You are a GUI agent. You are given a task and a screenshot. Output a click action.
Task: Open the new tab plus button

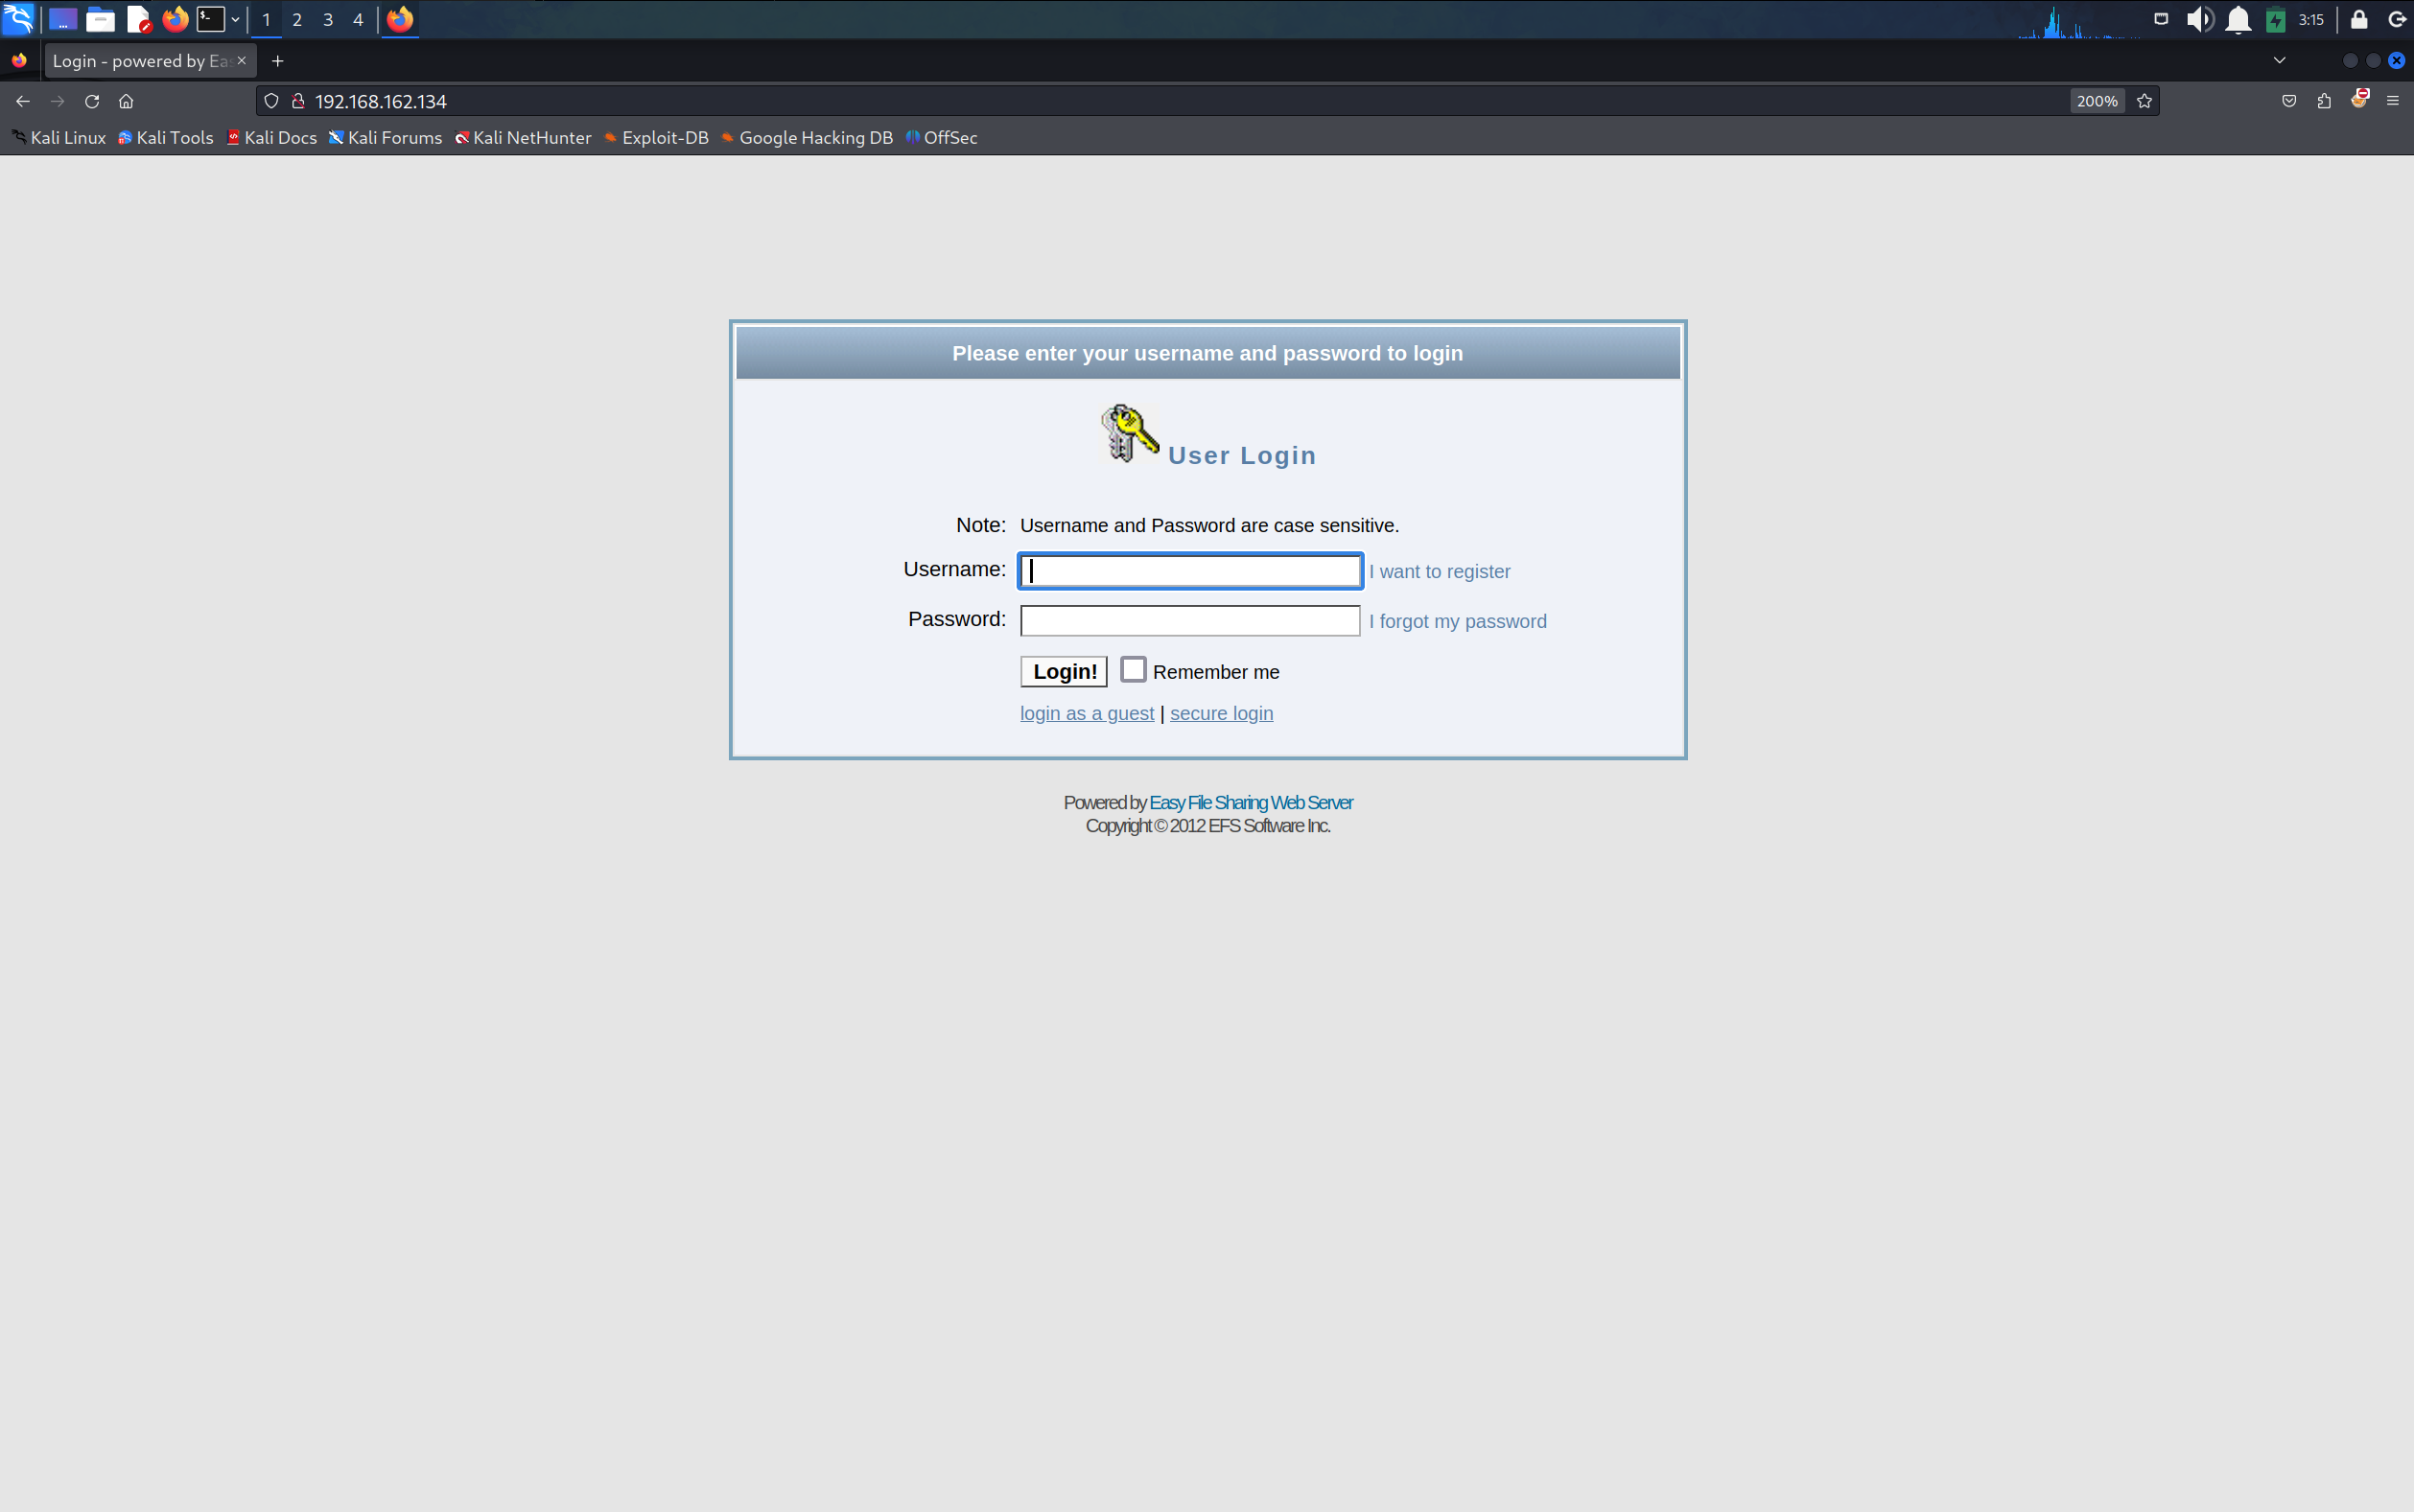click(x=278, y=61)
